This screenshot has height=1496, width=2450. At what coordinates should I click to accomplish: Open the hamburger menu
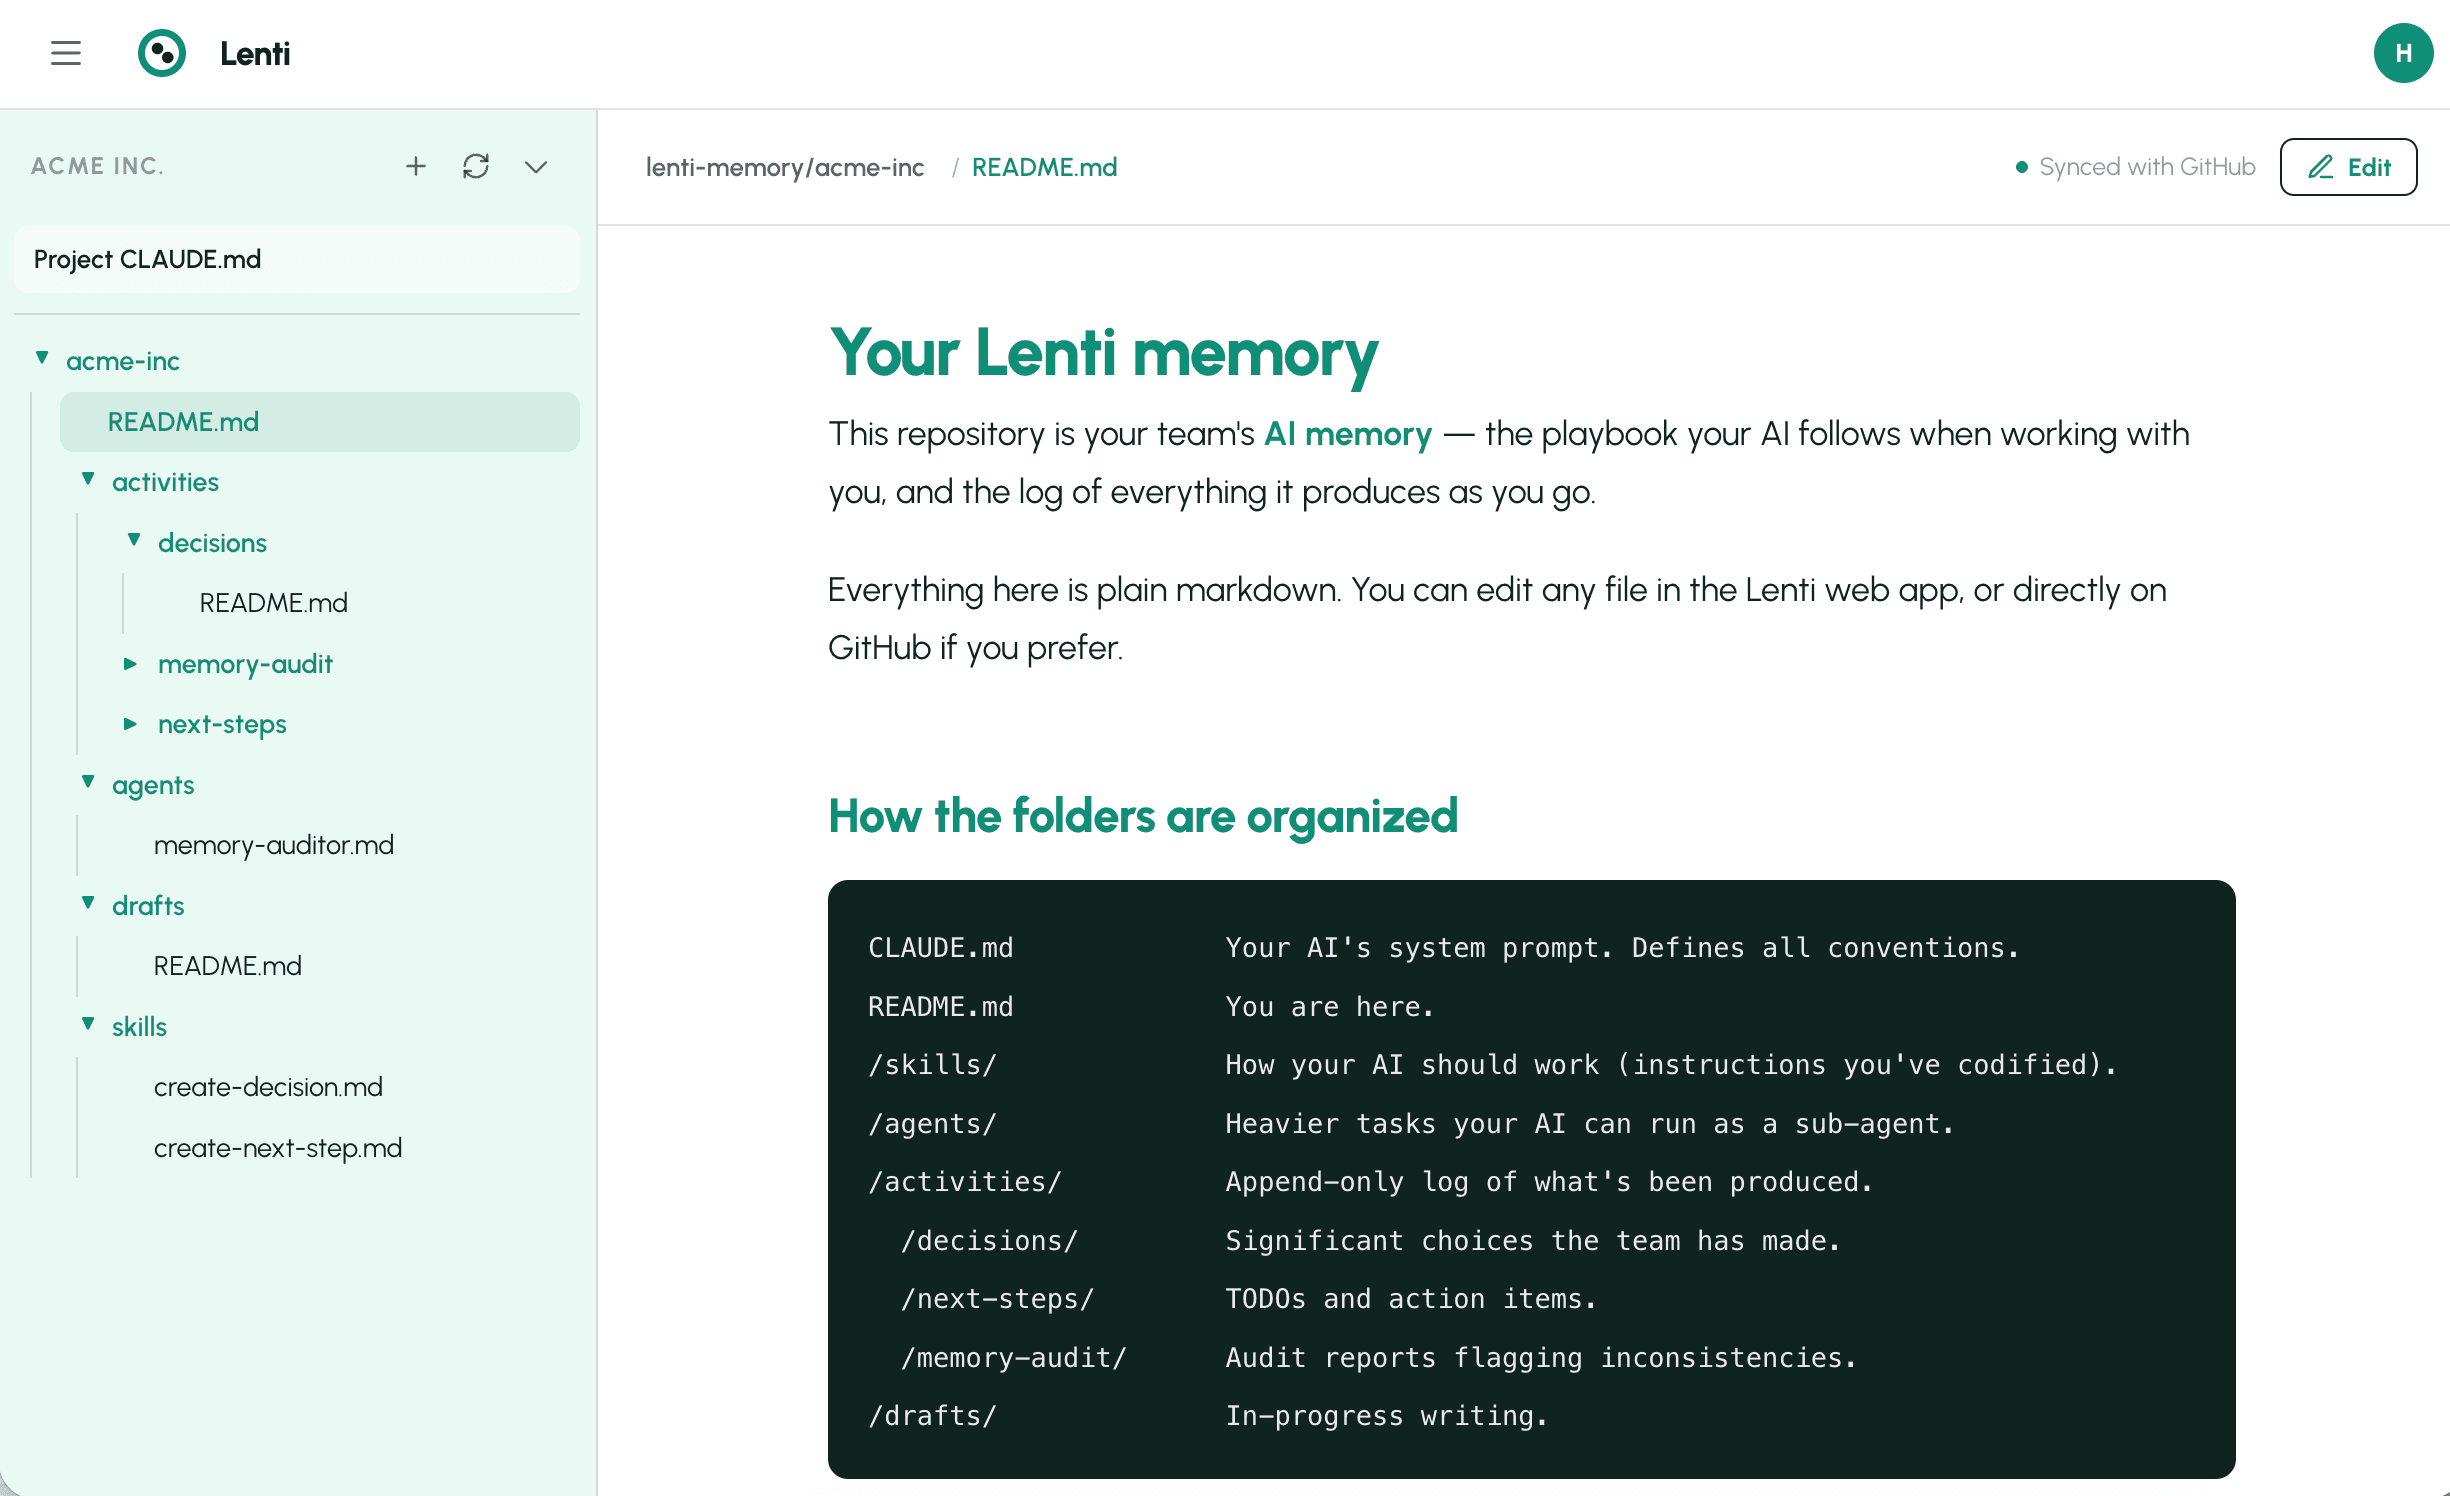[x=66, y=53]
